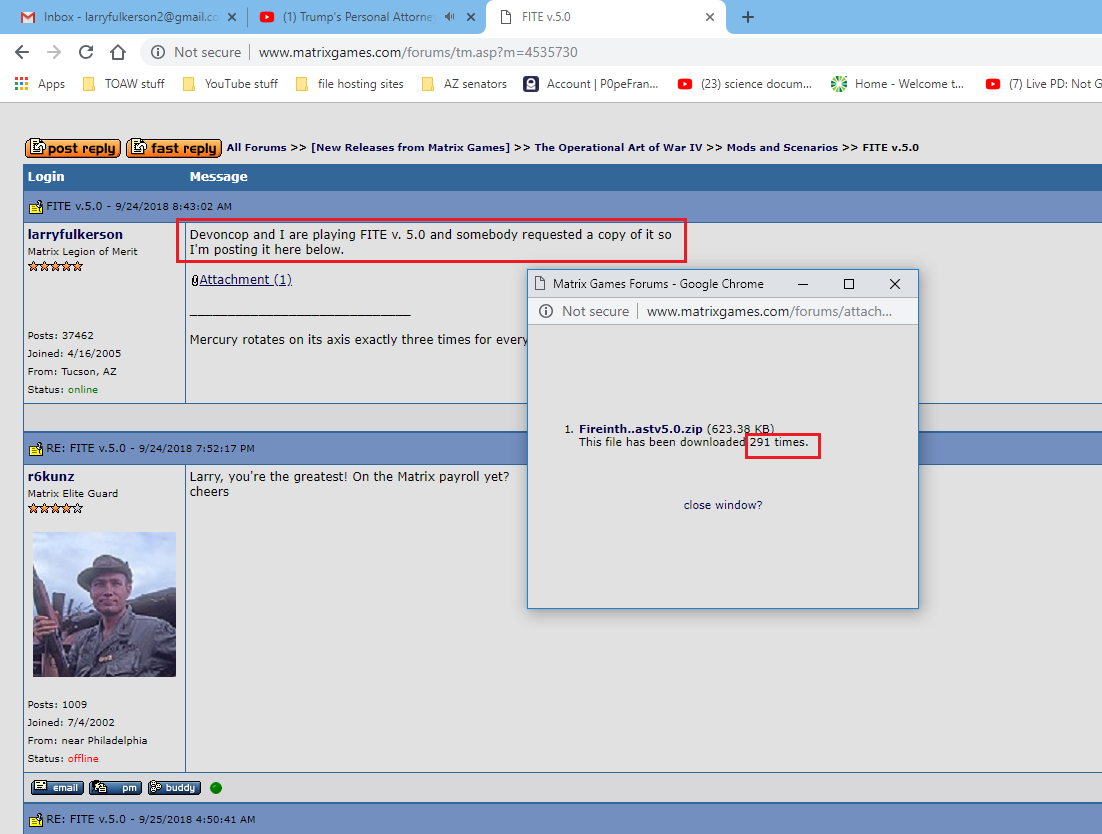Click close window? in popup
The image size is (1102, 834).
click(x=722, y=505)
